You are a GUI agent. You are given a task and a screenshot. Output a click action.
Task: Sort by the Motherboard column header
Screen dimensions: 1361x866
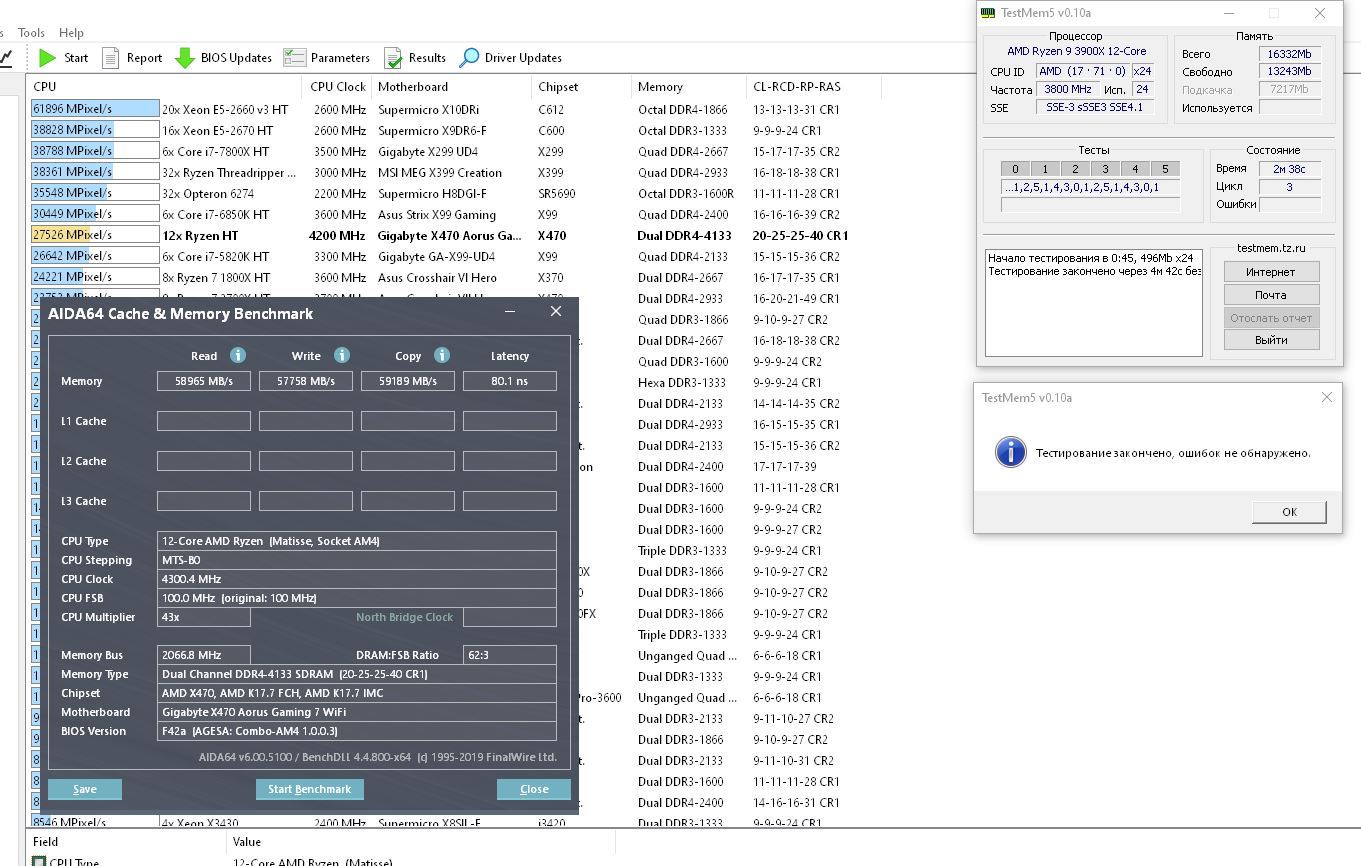point(453,87)
